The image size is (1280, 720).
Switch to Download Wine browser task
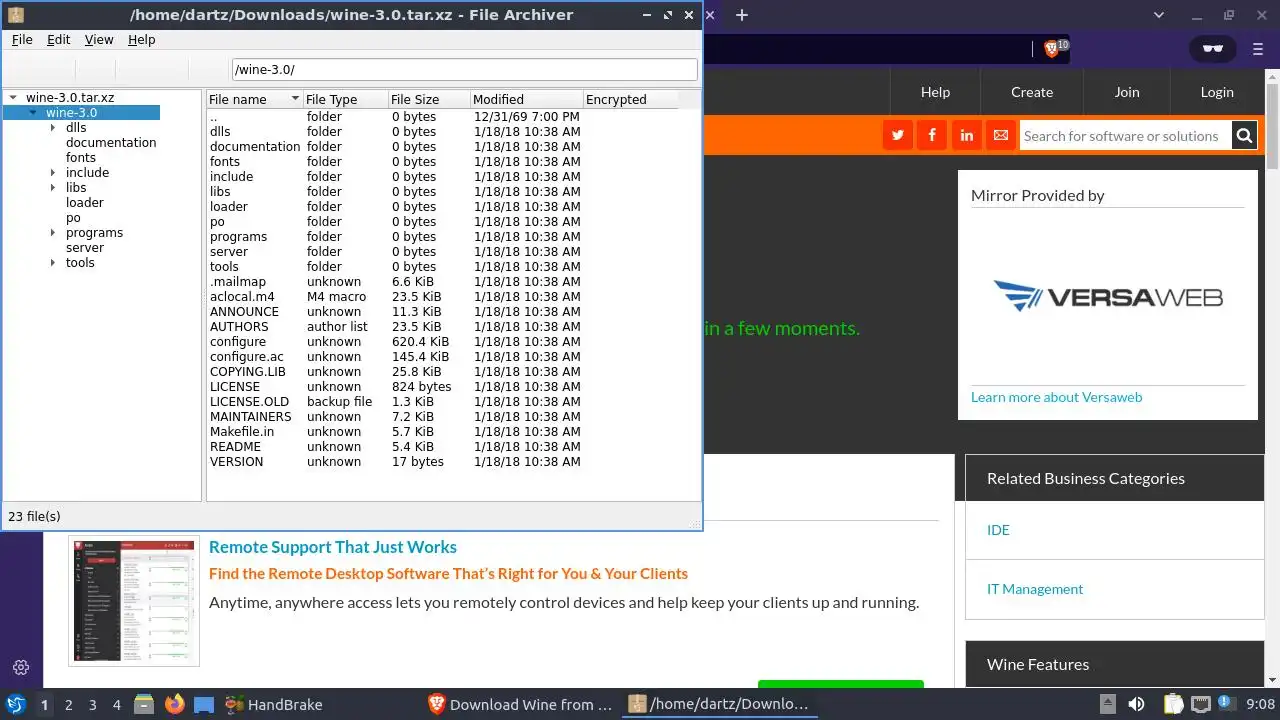point(521,704)
